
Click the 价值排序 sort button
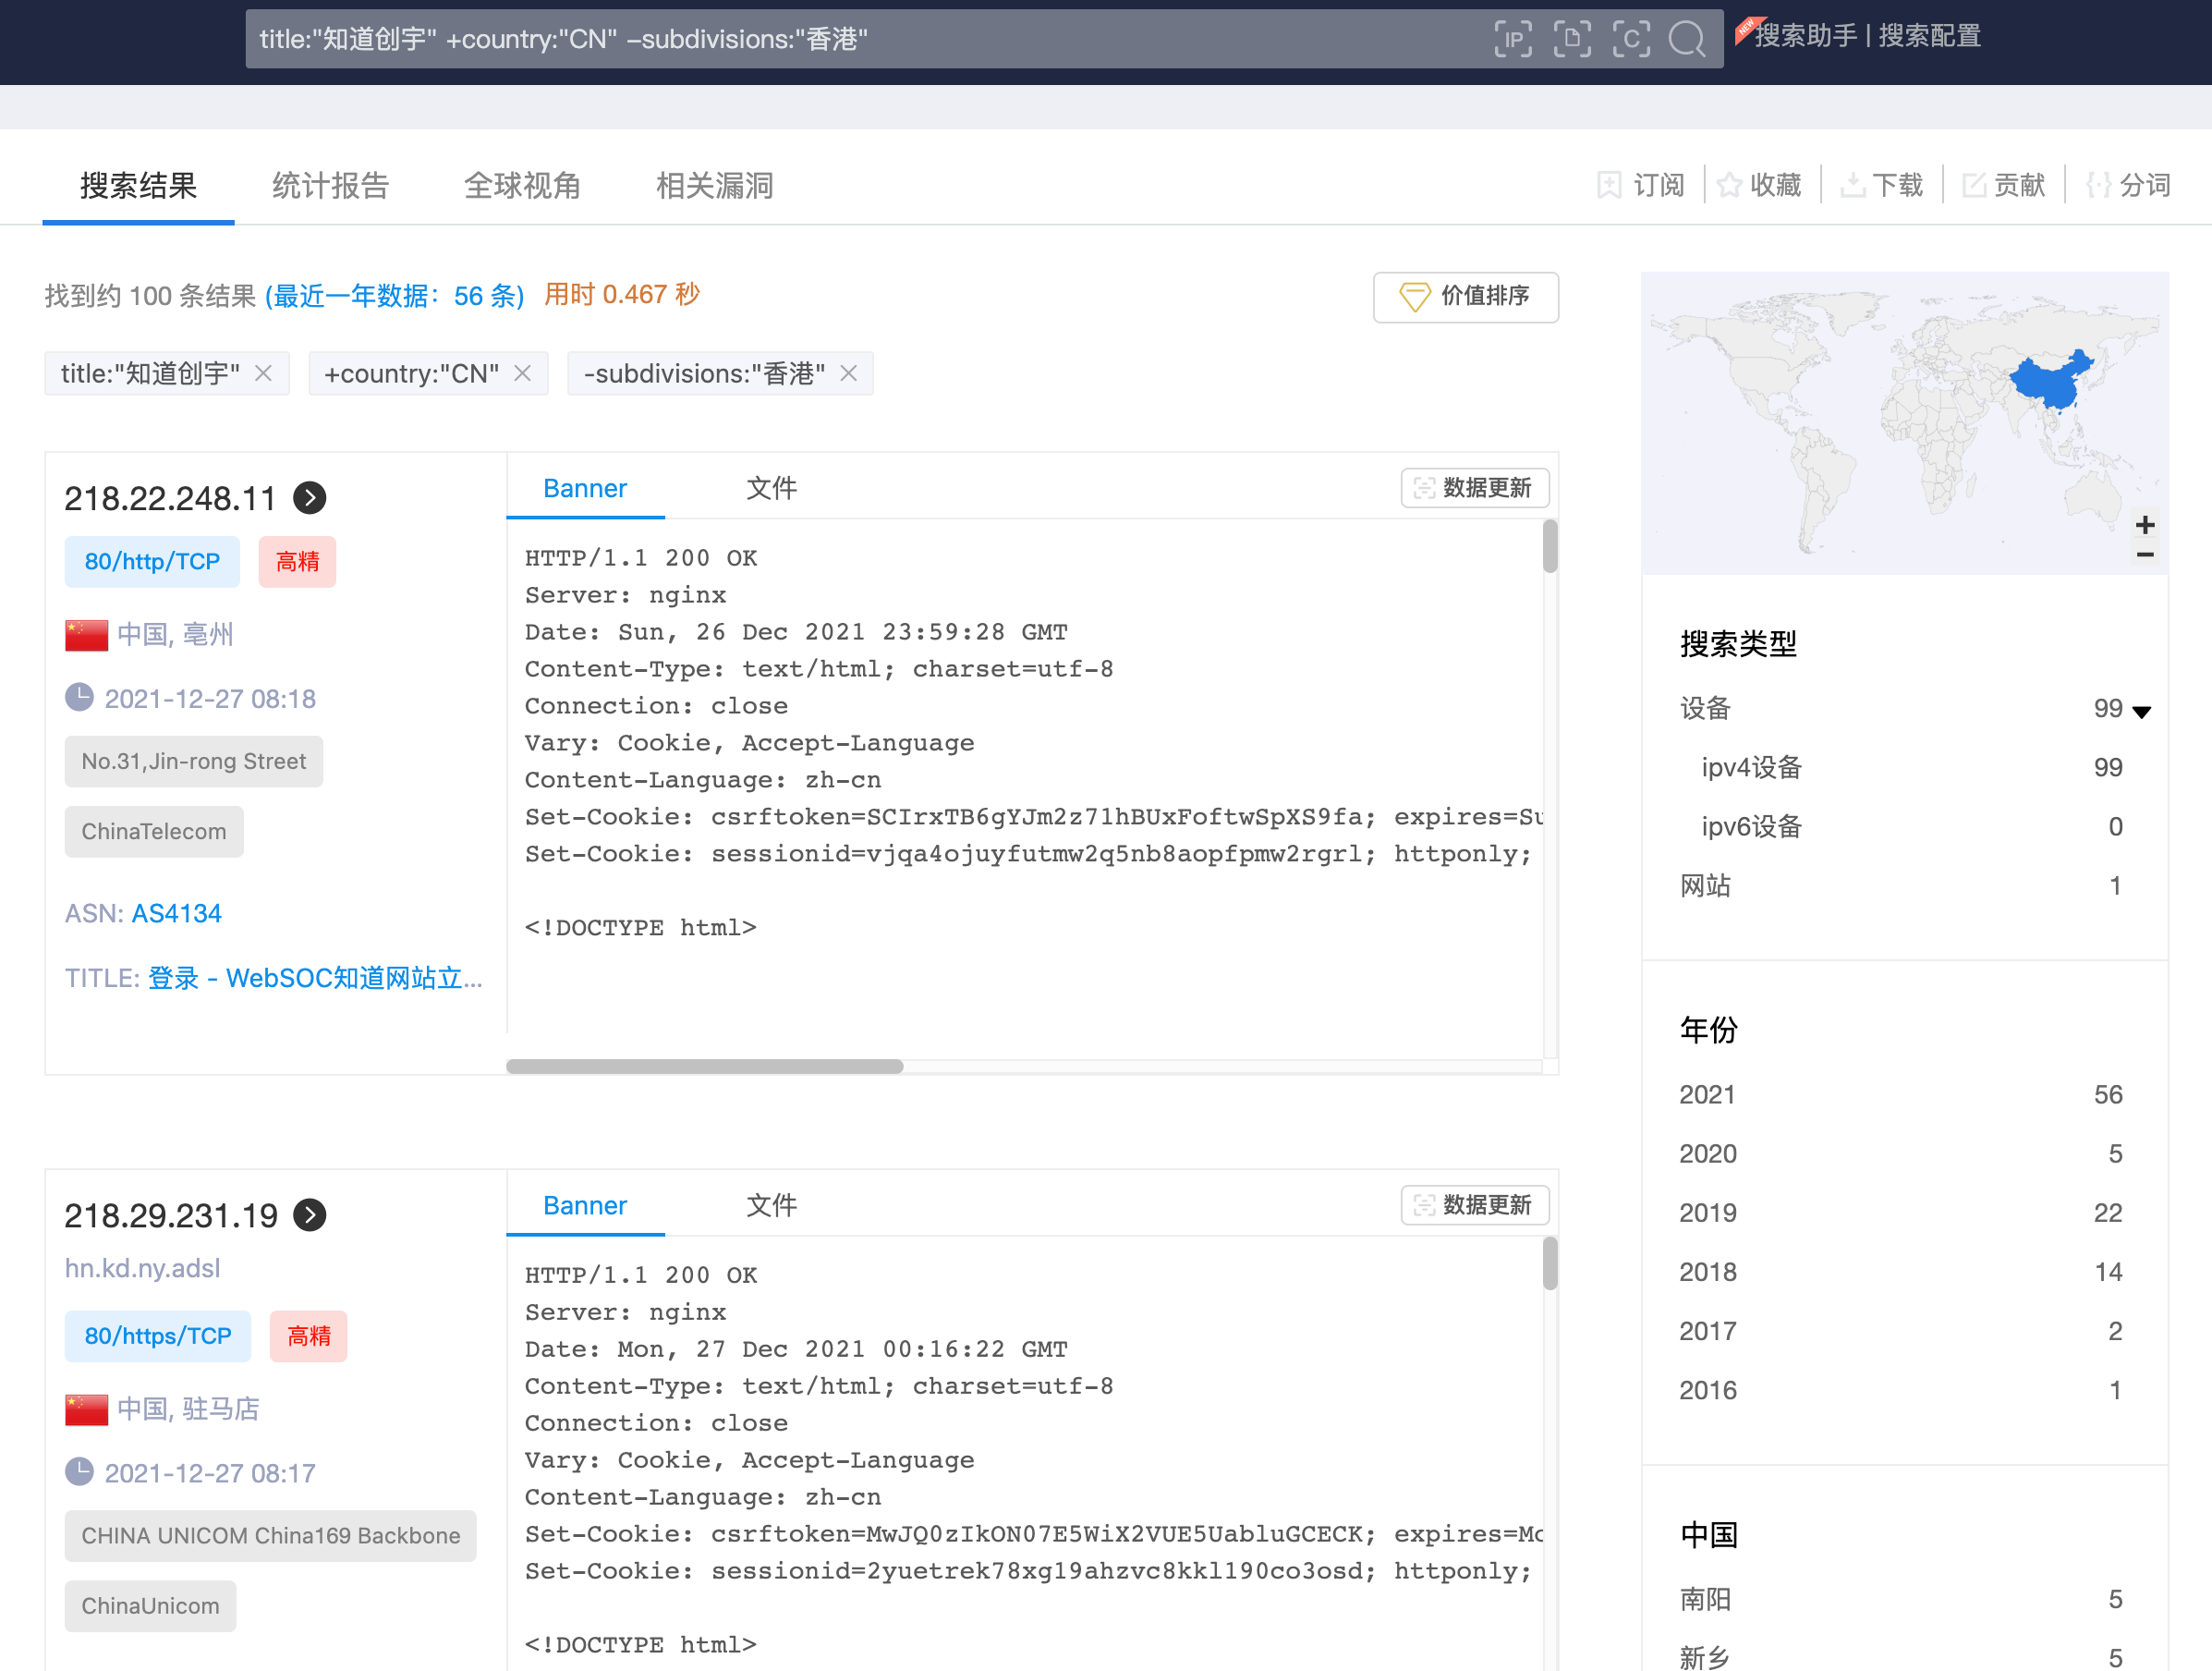pos(1465,296)
